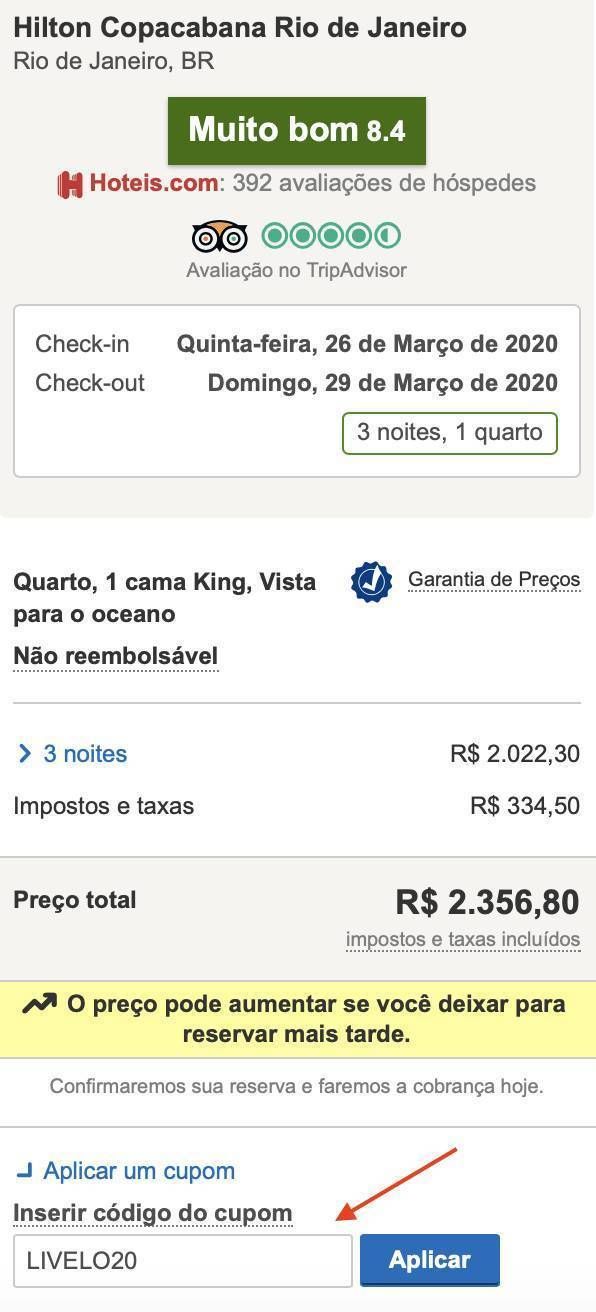This screenshot has width=596, height=1312.
Task: Open the 3 noites nightly details
Action: pyautogui.click(x=85, y=754)
